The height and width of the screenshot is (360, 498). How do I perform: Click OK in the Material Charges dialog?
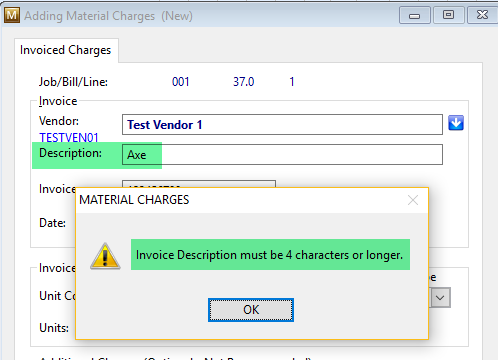[x=251, y=310]
